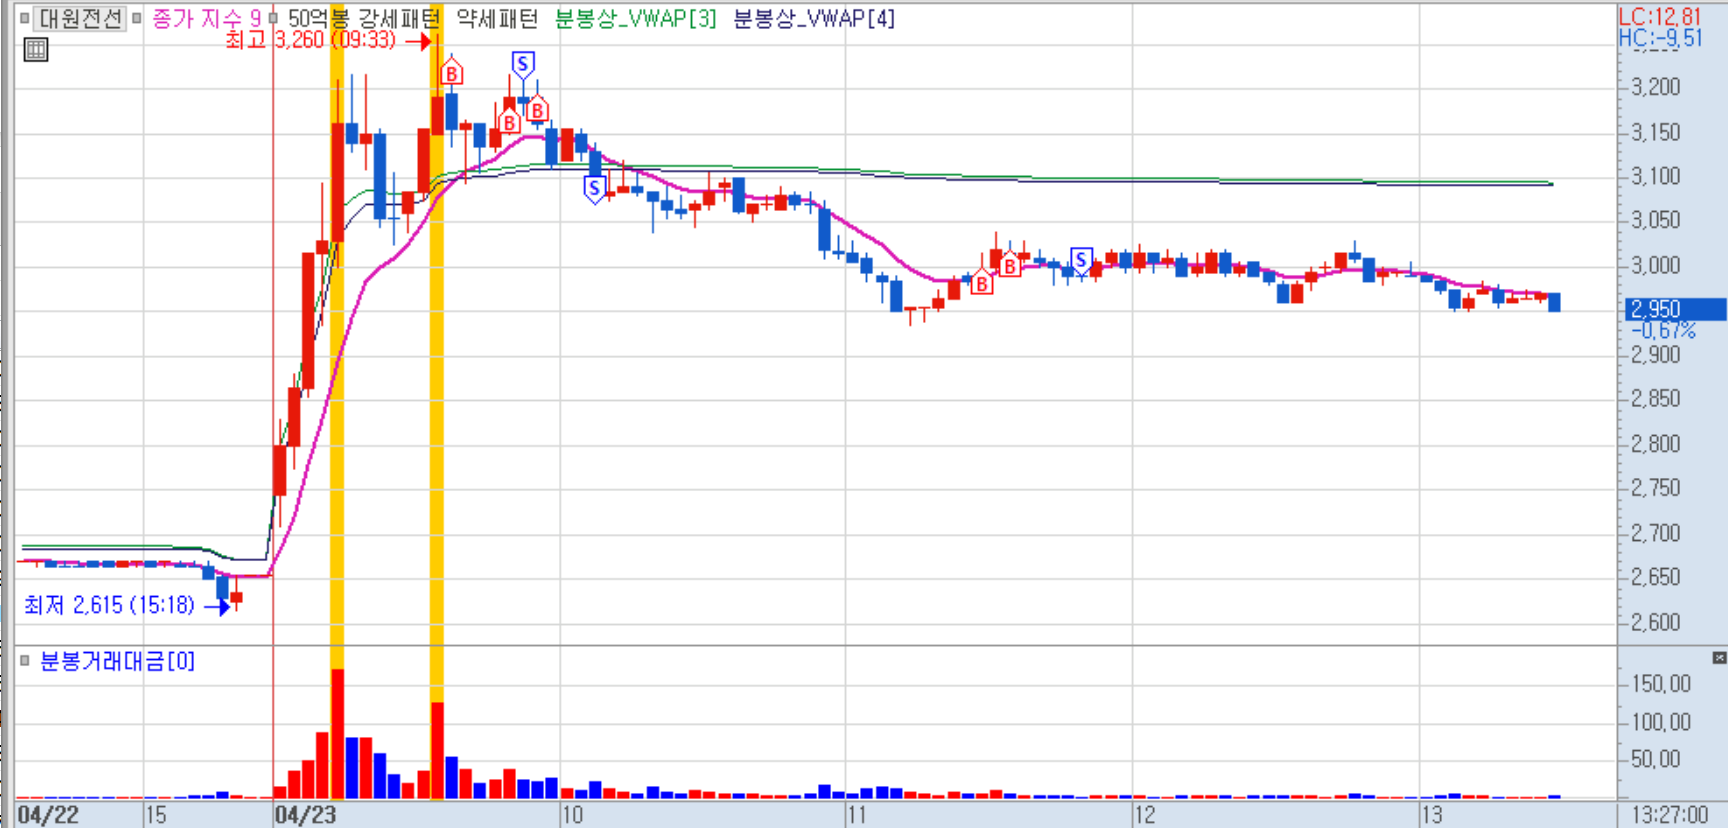
Task: Click the 3,100 price axis label
Action: click(x=1656, y=176)
